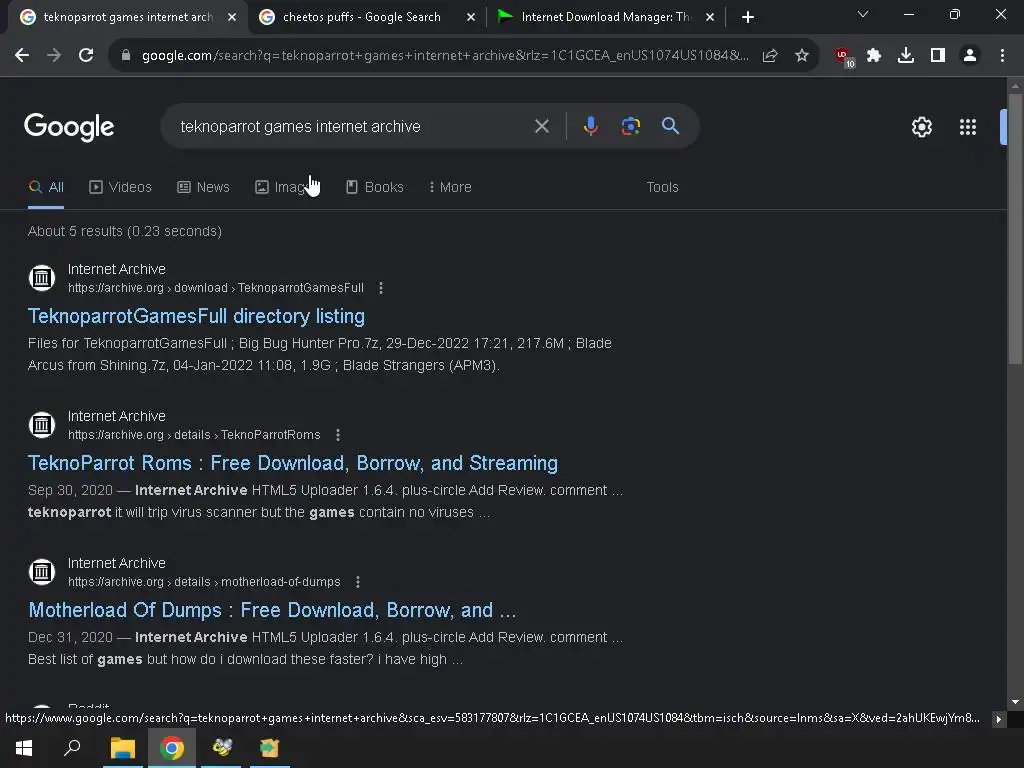Start voice search with microphone icon
The image size is (1024, 768).
(590, 126)
